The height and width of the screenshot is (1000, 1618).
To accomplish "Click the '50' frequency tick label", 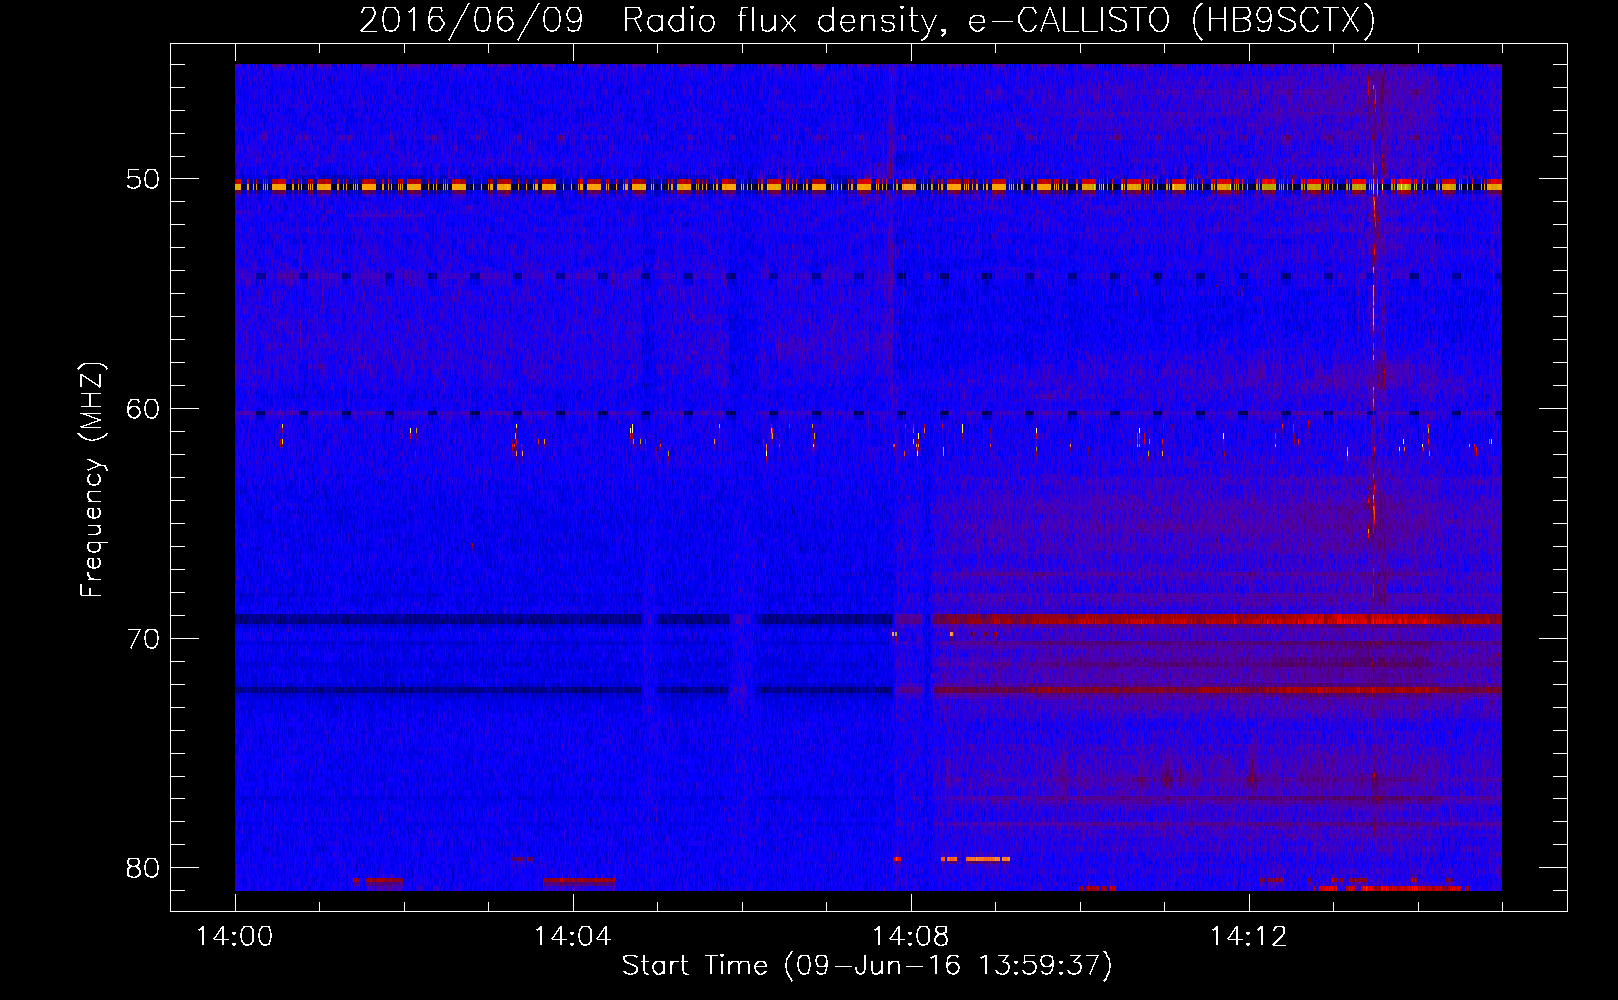I will point(143,179).
